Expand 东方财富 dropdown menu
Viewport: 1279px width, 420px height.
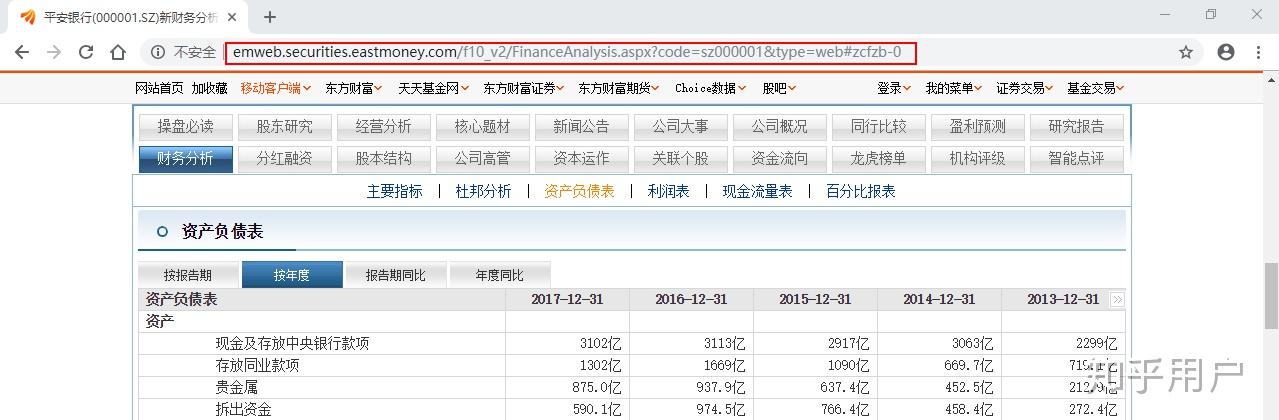(354, 88)
